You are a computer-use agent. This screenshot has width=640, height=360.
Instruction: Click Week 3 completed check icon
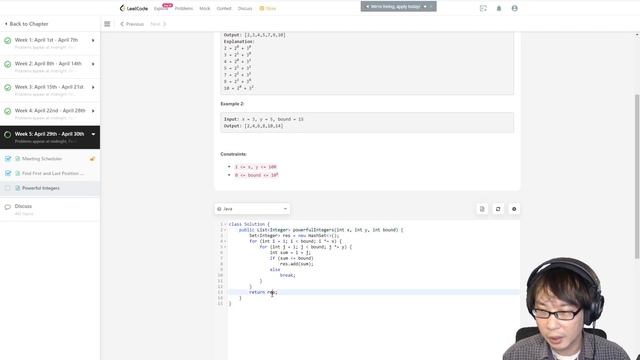[8, 87]
